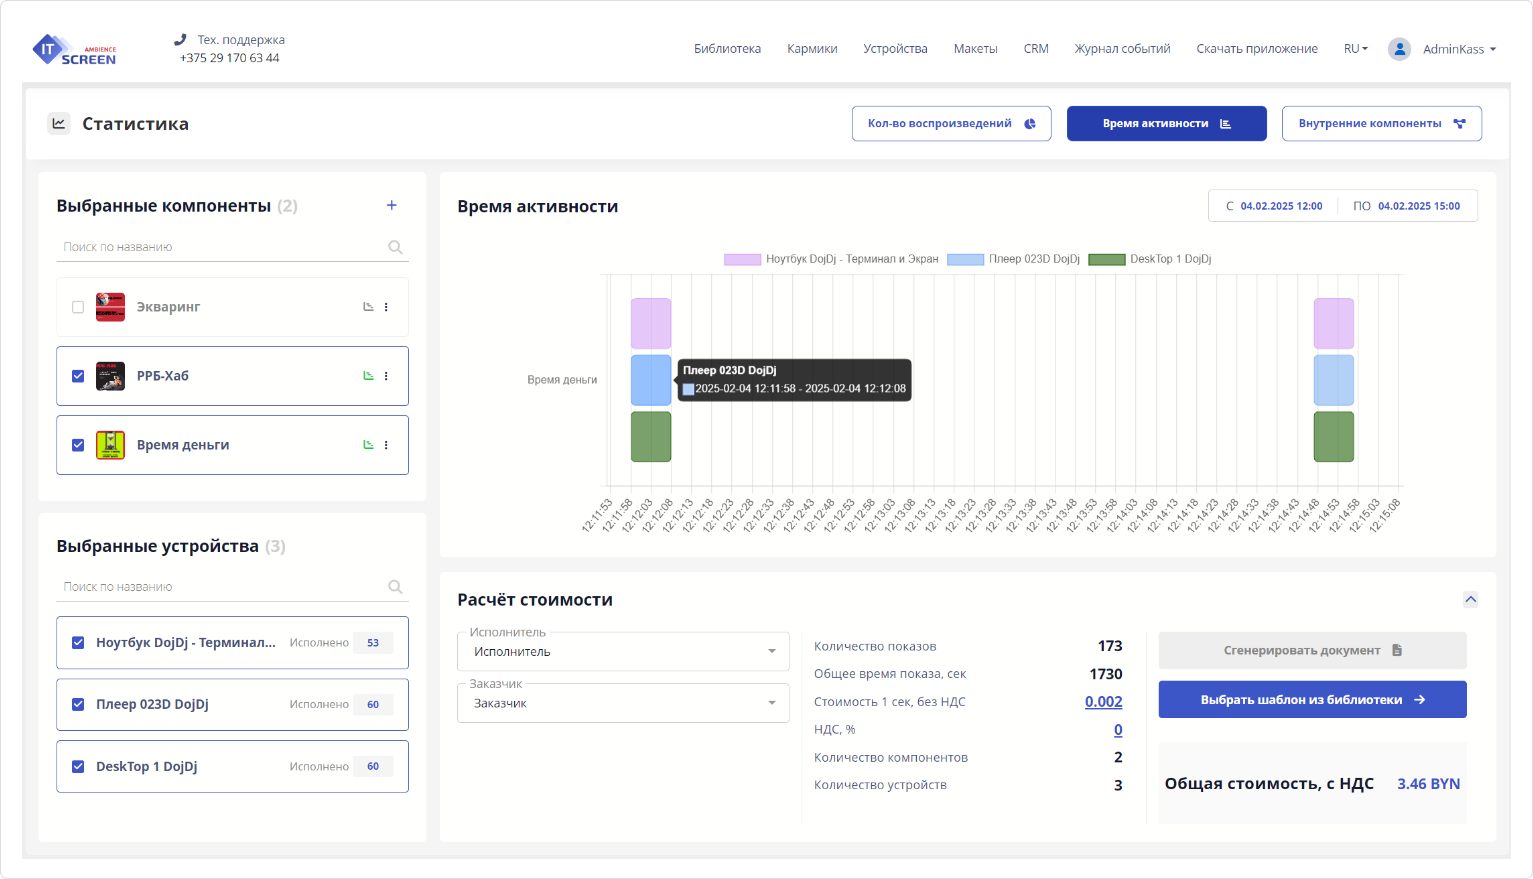The image size is (1533, 879).
Task: Uncheck the Плеер 023D DojDj device
Action: [x=78, y=704]
